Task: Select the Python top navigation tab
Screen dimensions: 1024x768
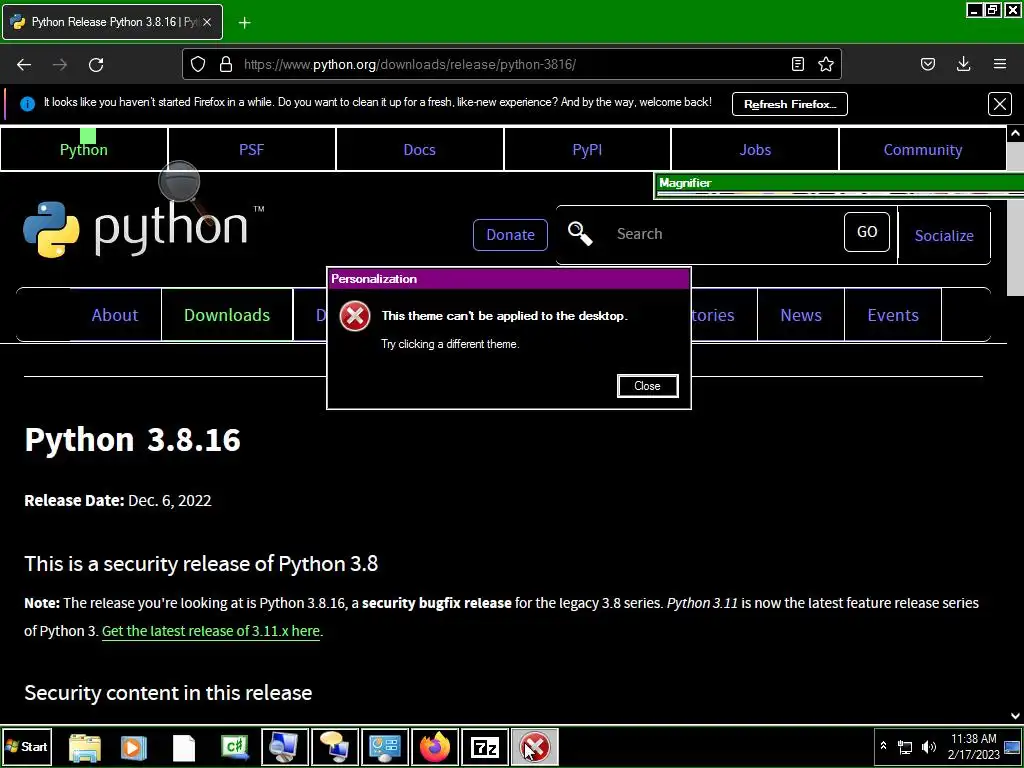Action: (84, 150)
